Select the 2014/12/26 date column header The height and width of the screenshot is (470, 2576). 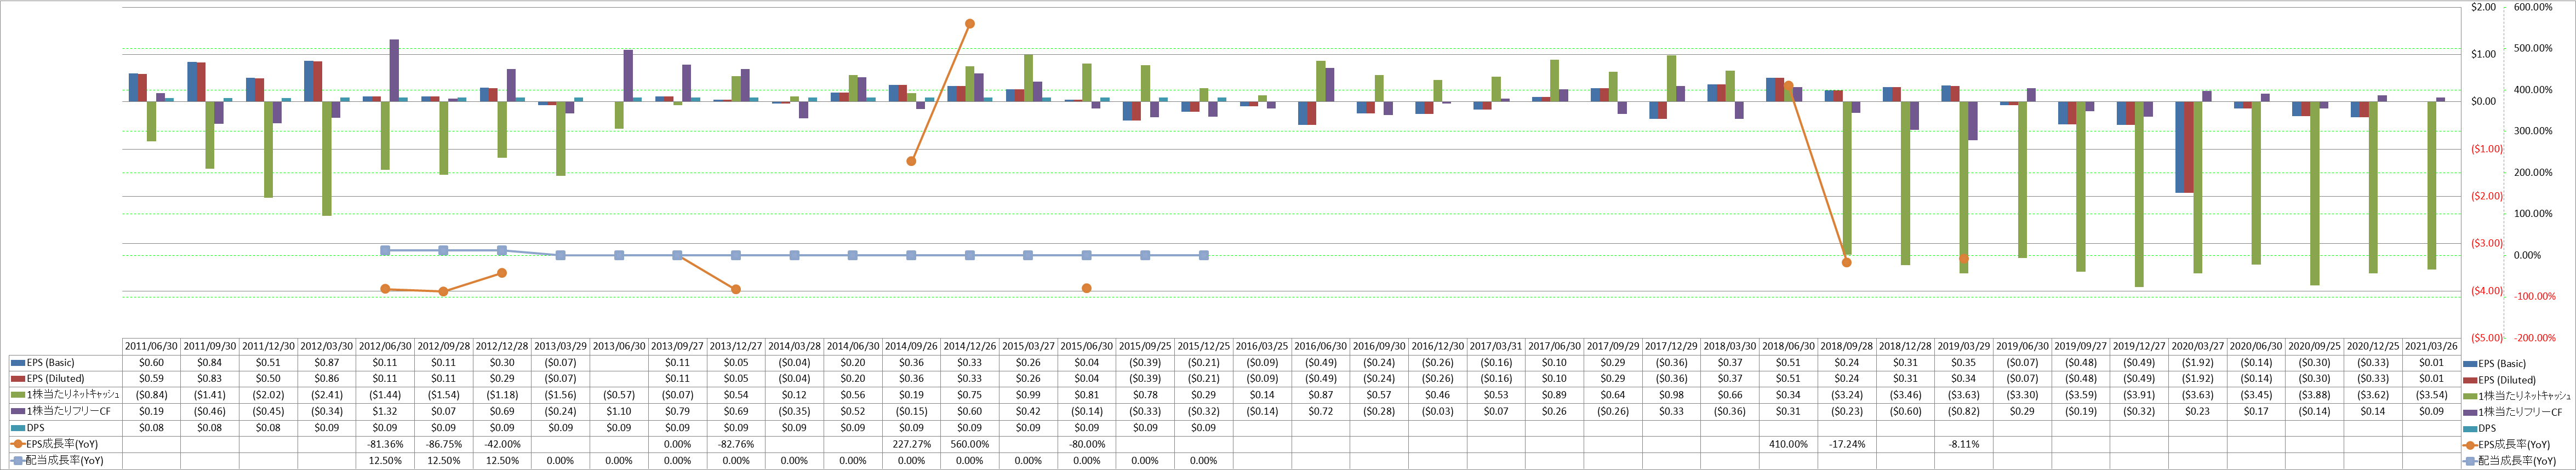(x=970, y=346)
